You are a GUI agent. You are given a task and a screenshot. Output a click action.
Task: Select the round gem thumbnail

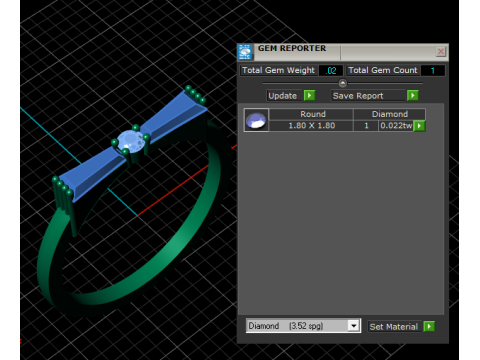pos(256,120)
